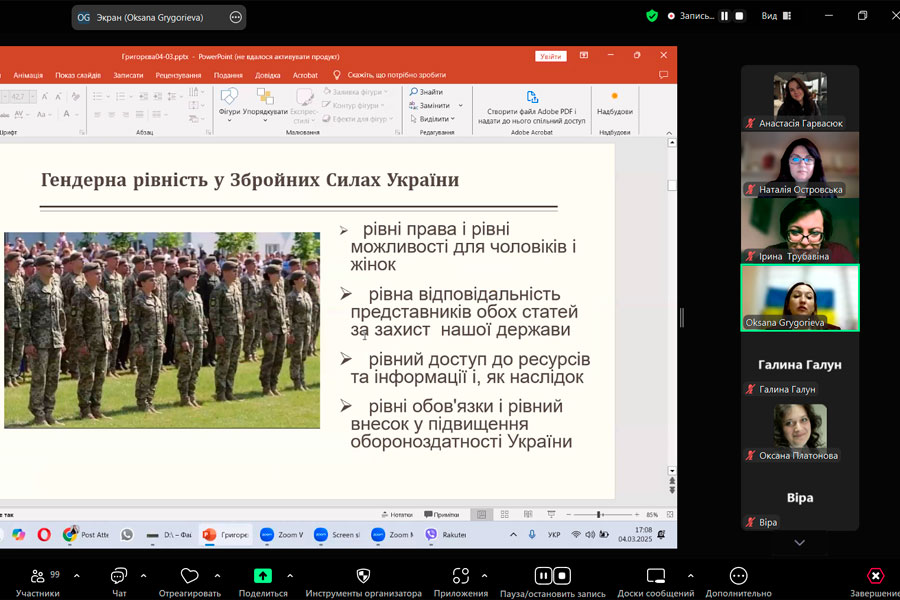Open Инструменты организатора shield icon
Screen dimensions: 900x600
[363, 577]
